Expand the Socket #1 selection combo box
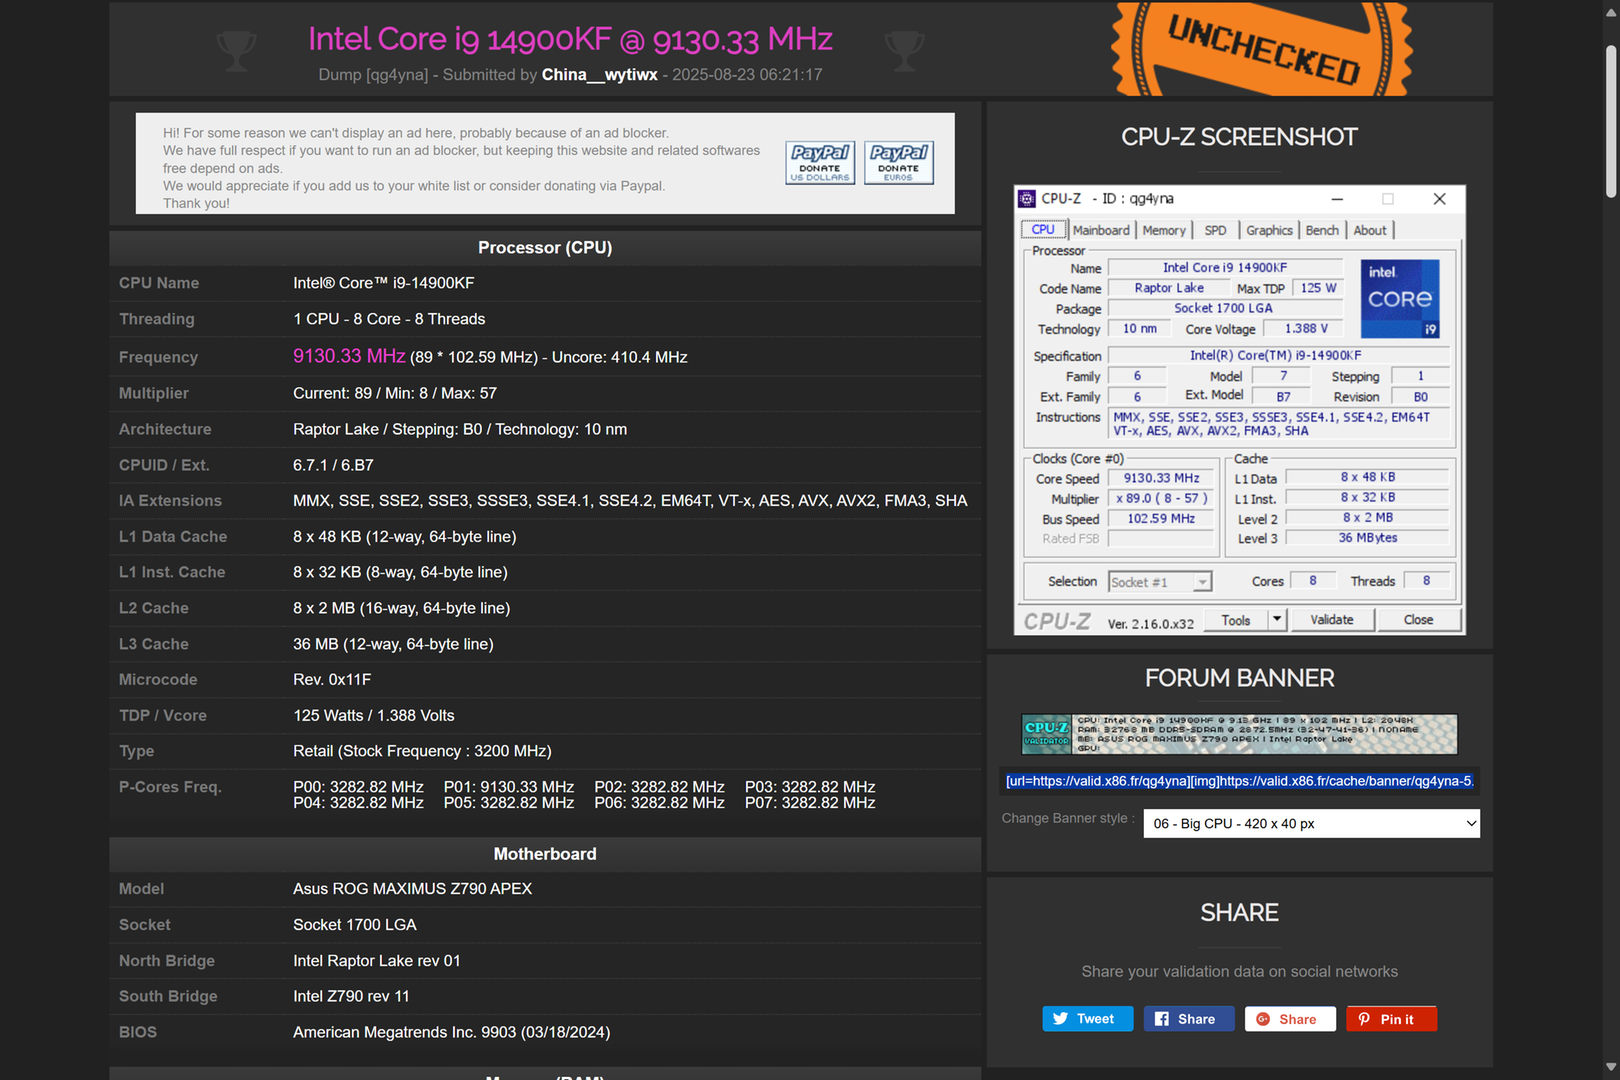Image resolution: width=1620 pixels, height=1080 pixels. pos(1160,582)
